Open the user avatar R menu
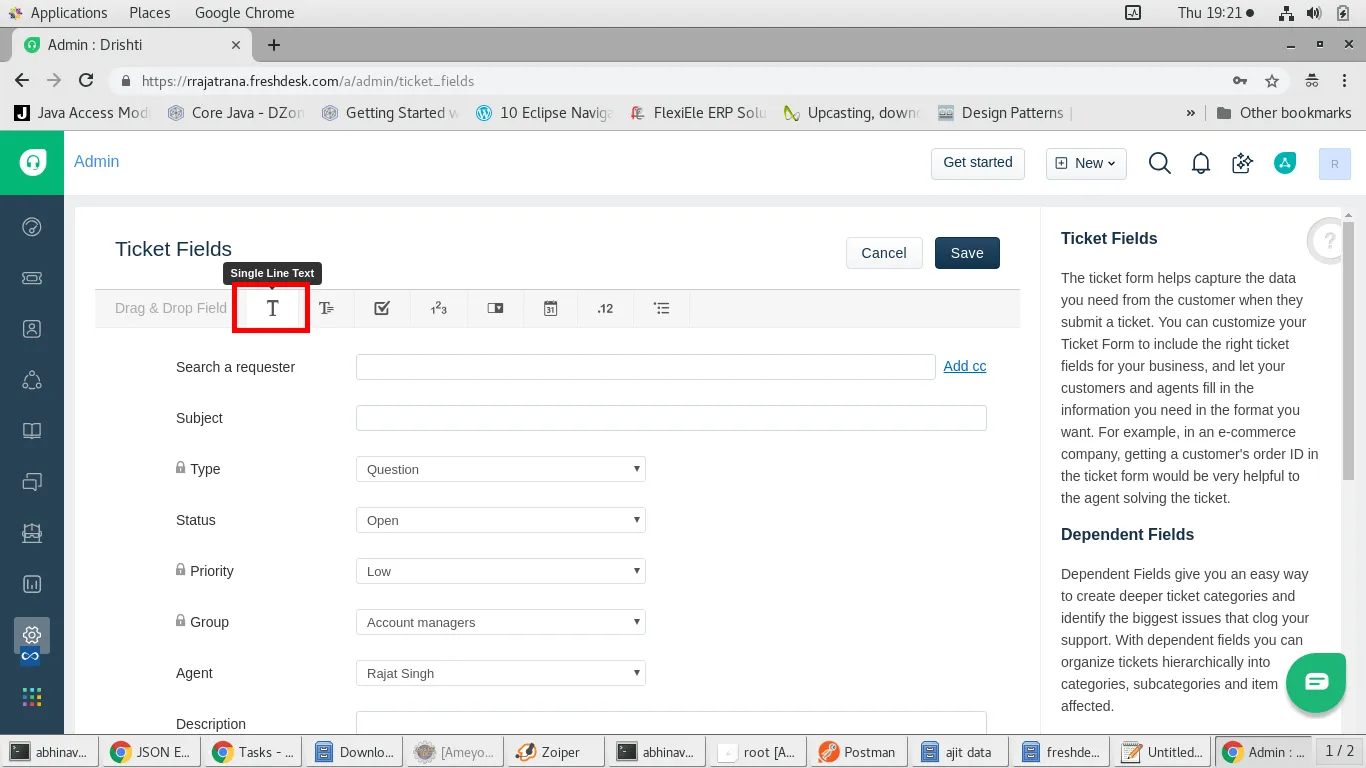The image size is (1366, 768). (1335, 164)
